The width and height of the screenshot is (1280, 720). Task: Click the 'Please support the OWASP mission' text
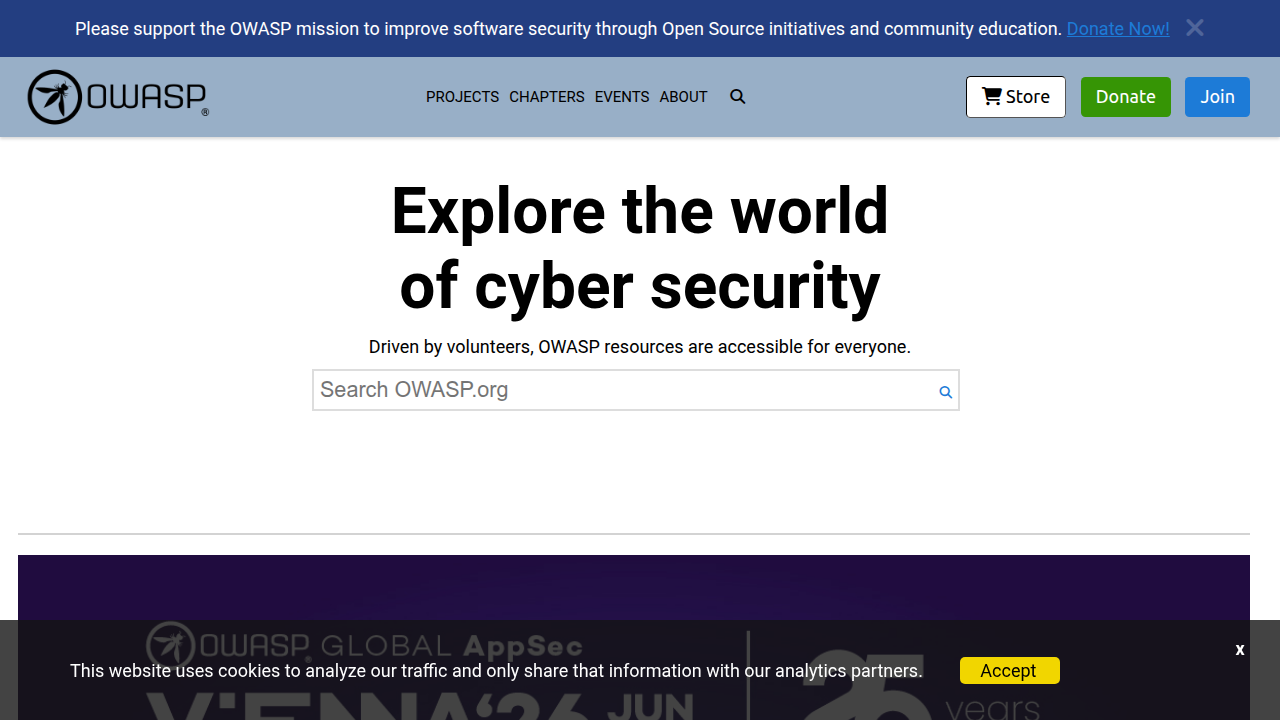[x=568, y=29]
